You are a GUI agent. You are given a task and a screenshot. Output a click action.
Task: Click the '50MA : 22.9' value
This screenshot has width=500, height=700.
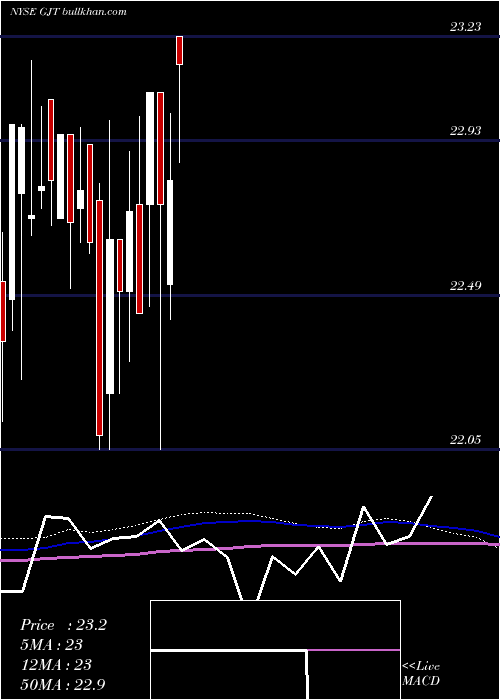click(63, 684)
